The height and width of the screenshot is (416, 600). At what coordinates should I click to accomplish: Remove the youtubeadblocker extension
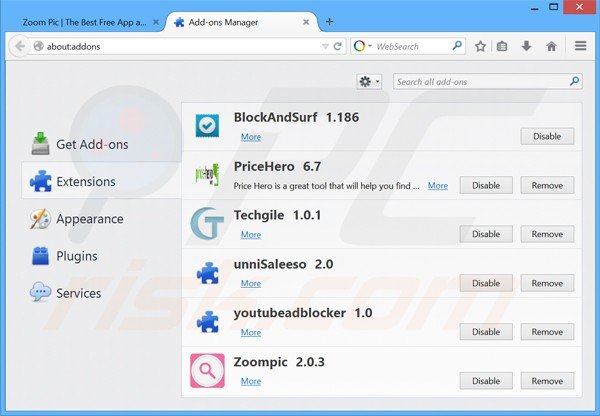coord(547,332)
